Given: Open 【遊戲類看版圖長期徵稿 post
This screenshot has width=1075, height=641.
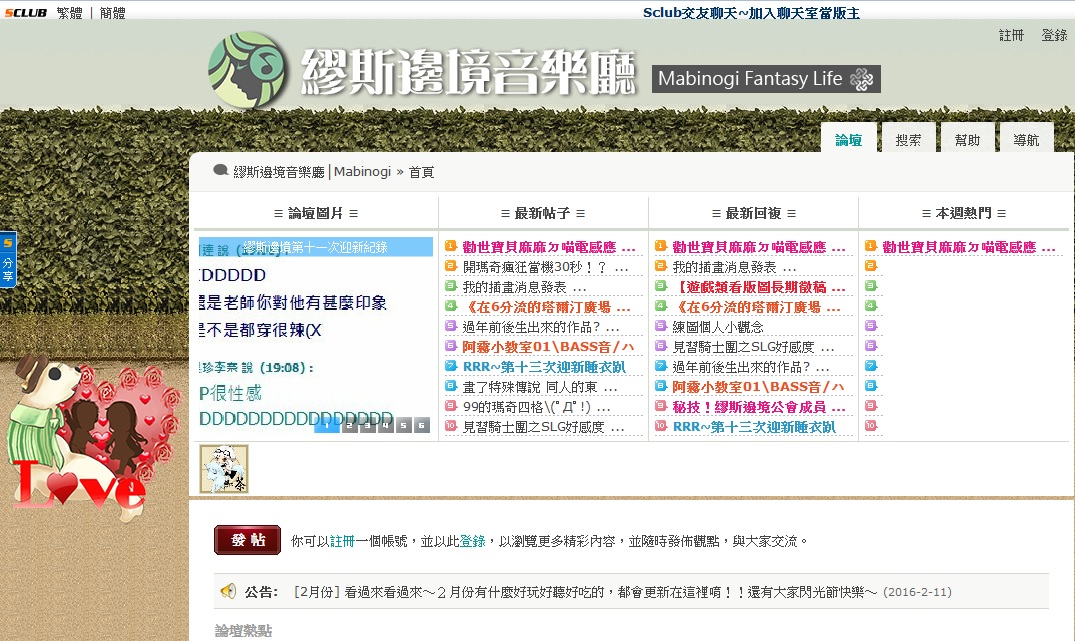Looking at the screenshot, I should coord(759,287).
